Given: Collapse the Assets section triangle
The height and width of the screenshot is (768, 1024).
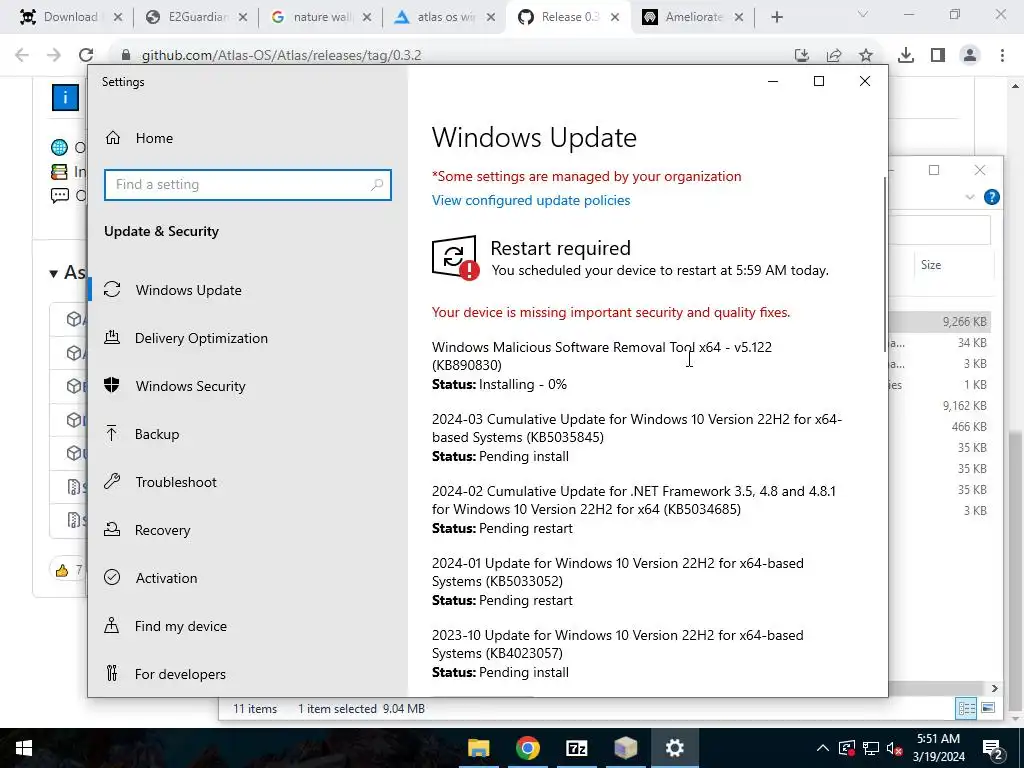Looking at the screenshot, I should 54,274.
